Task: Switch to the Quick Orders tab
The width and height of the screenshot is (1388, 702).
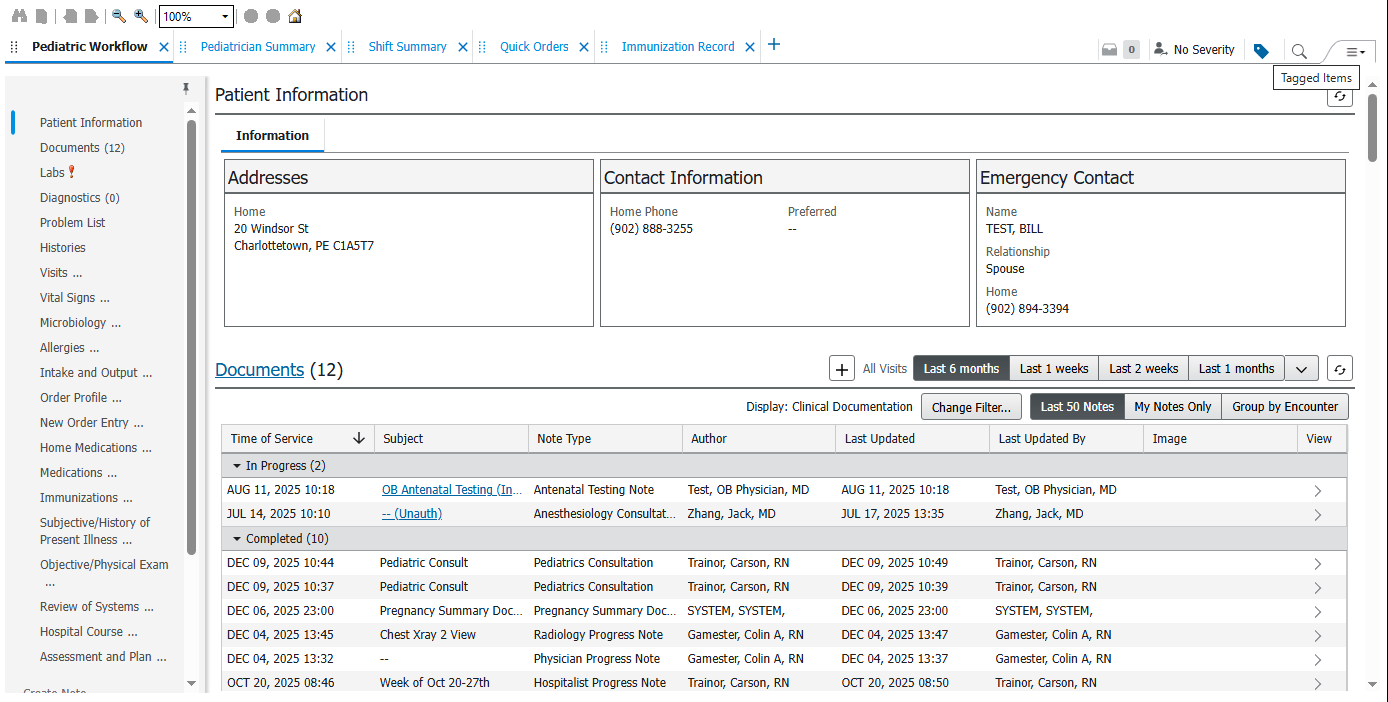Action: [534, 47]
